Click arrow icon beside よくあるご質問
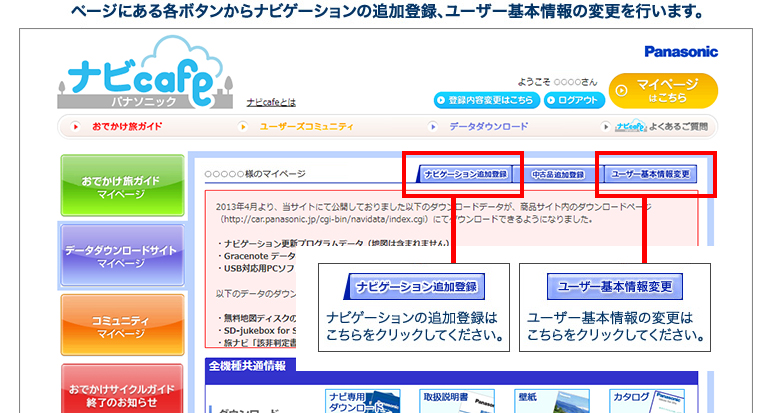This screenshot has height=413, width=770. [605, 127]
